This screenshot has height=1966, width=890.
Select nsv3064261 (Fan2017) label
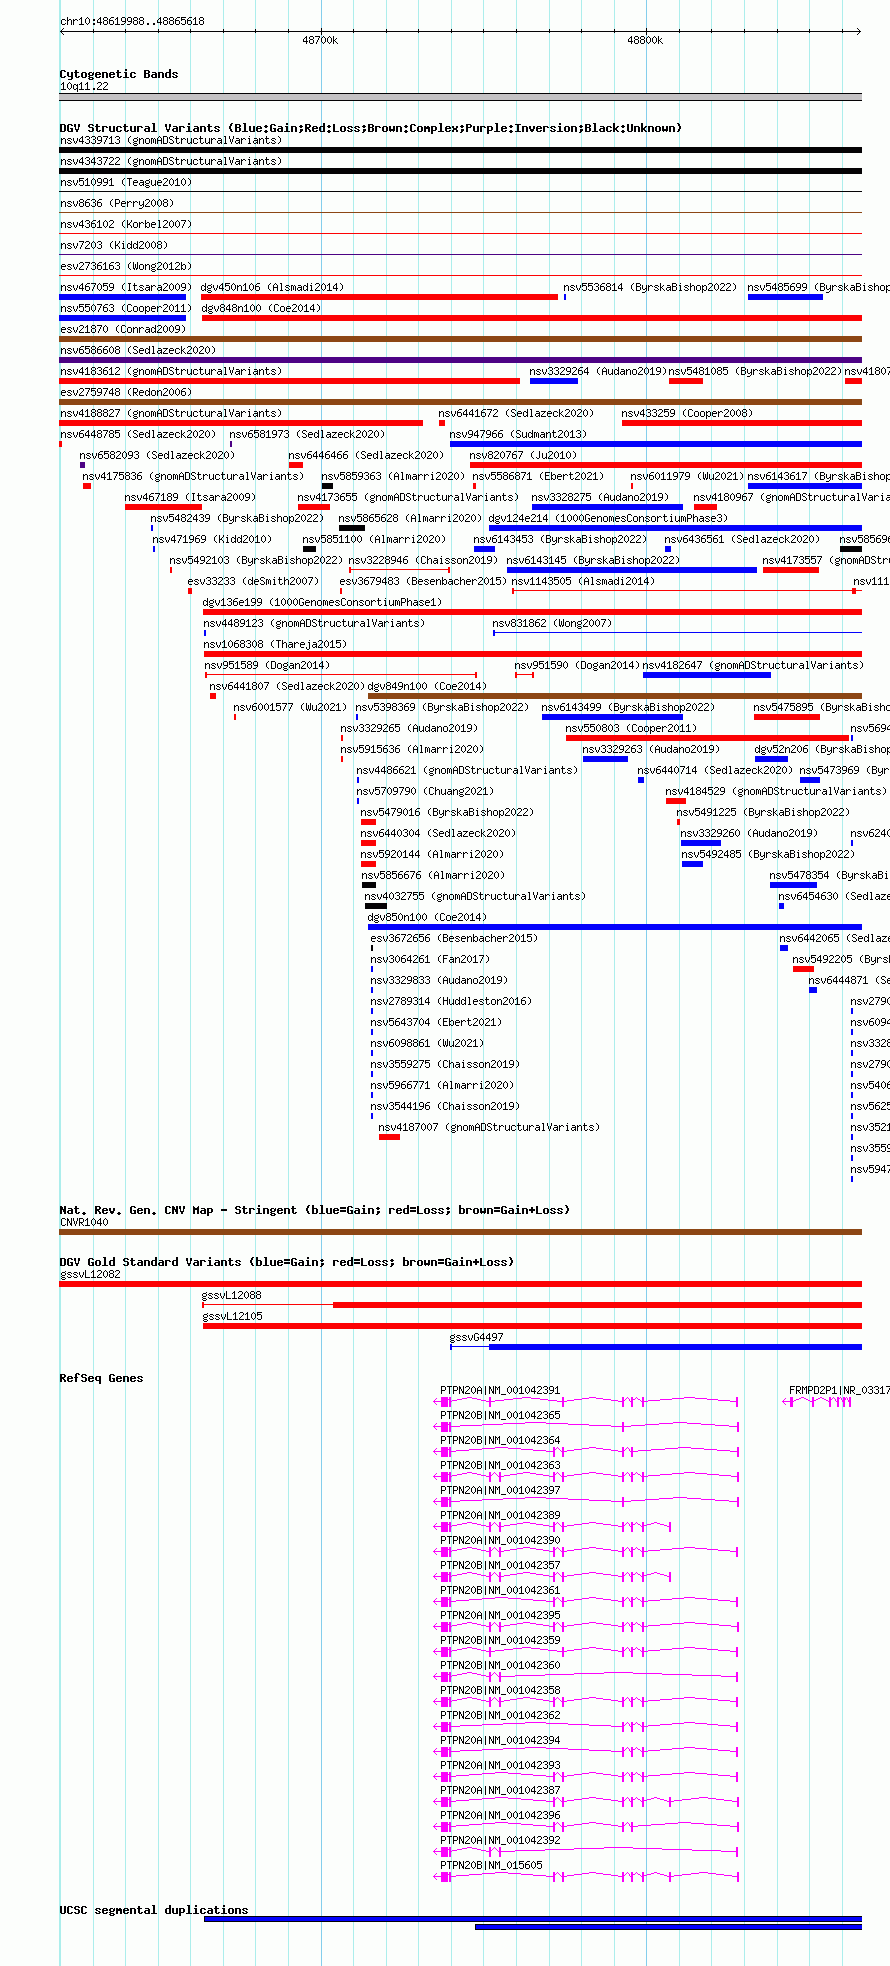click(x=431, y=959)
